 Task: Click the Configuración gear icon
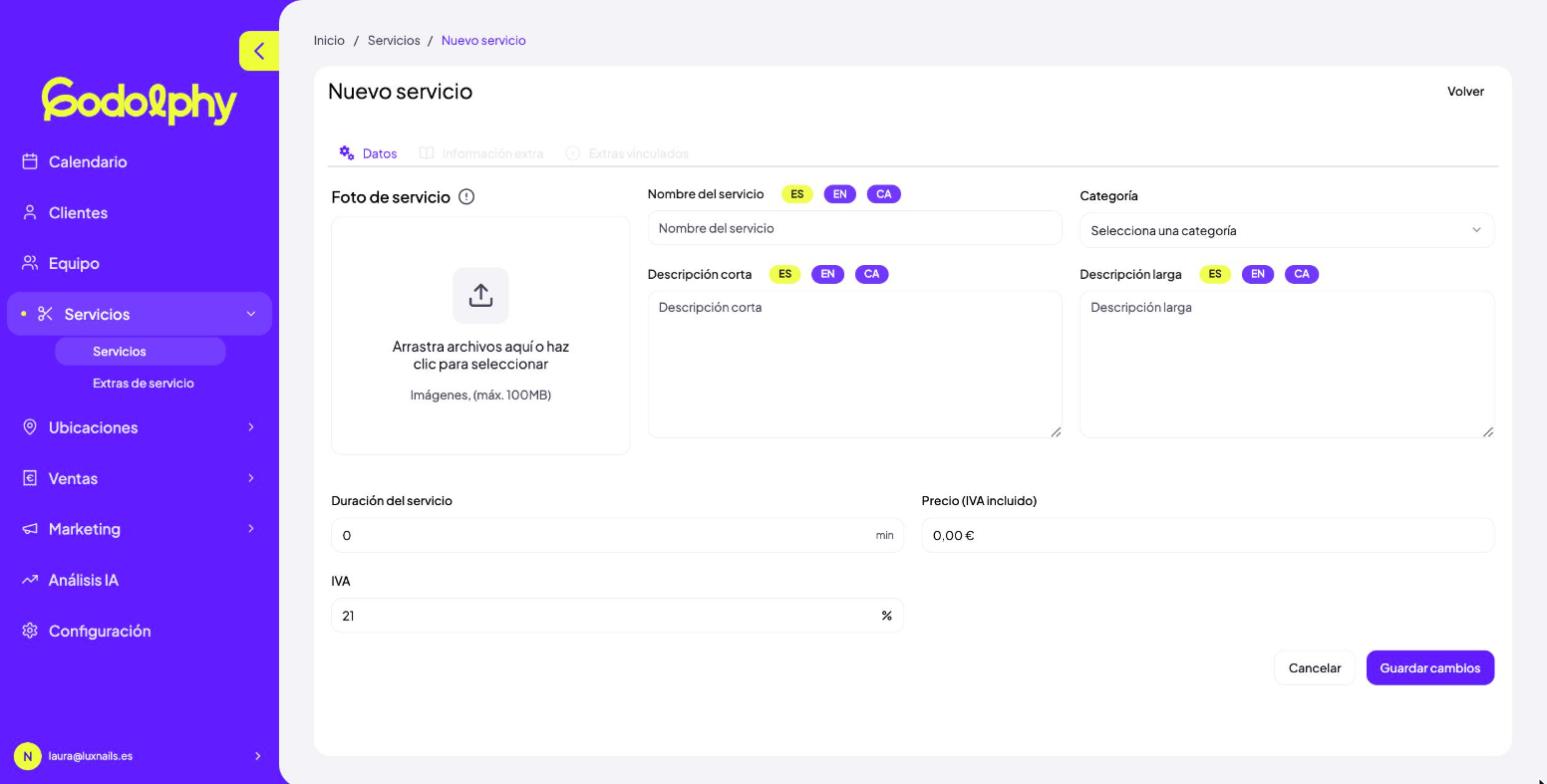click(30, 631)
